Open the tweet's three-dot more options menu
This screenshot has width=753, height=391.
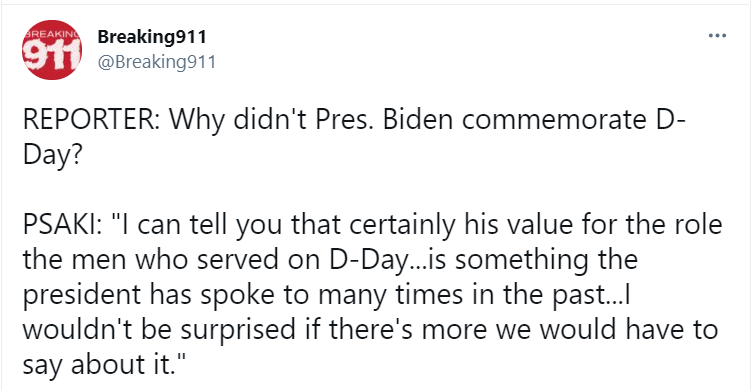[717, 36]
